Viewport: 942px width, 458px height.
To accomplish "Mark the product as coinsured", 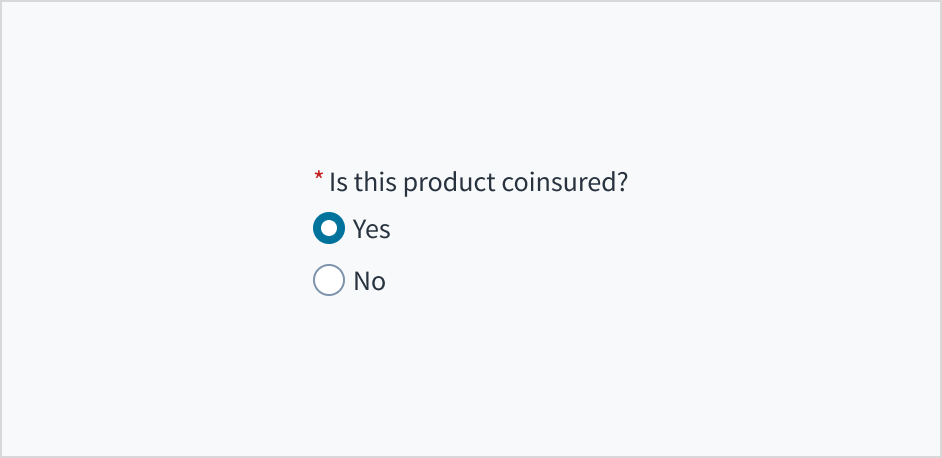I will point(329,229).
